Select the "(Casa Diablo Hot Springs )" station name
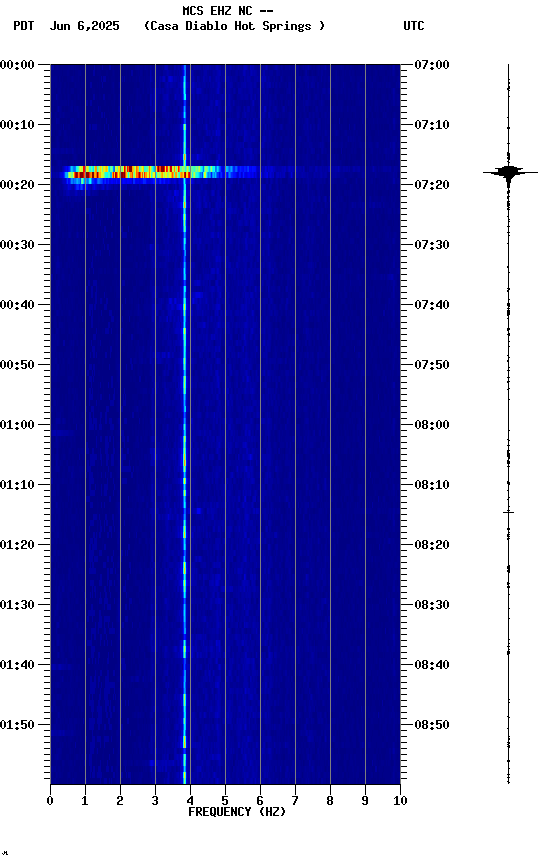The width and height of the screenshot is (552, 864). click(x=234, y=26)
